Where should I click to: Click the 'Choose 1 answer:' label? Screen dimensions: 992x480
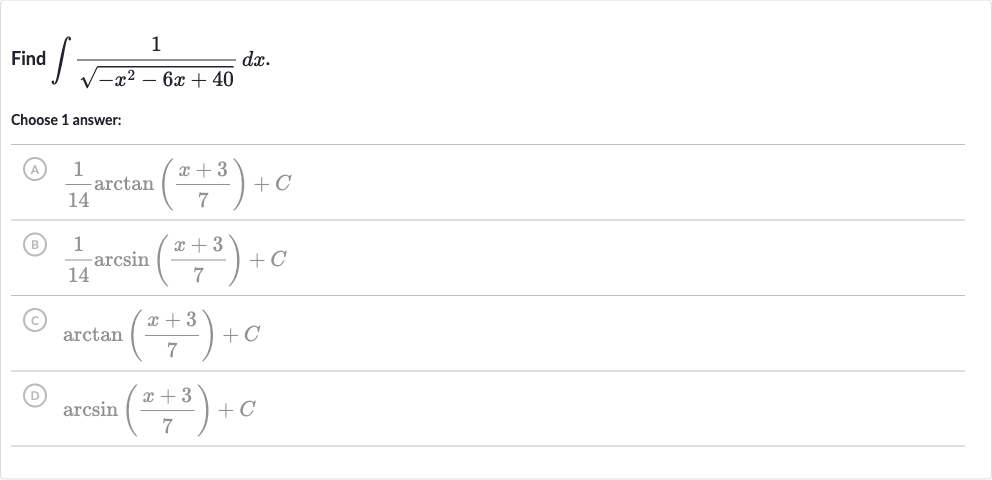[x=66, y=120]
